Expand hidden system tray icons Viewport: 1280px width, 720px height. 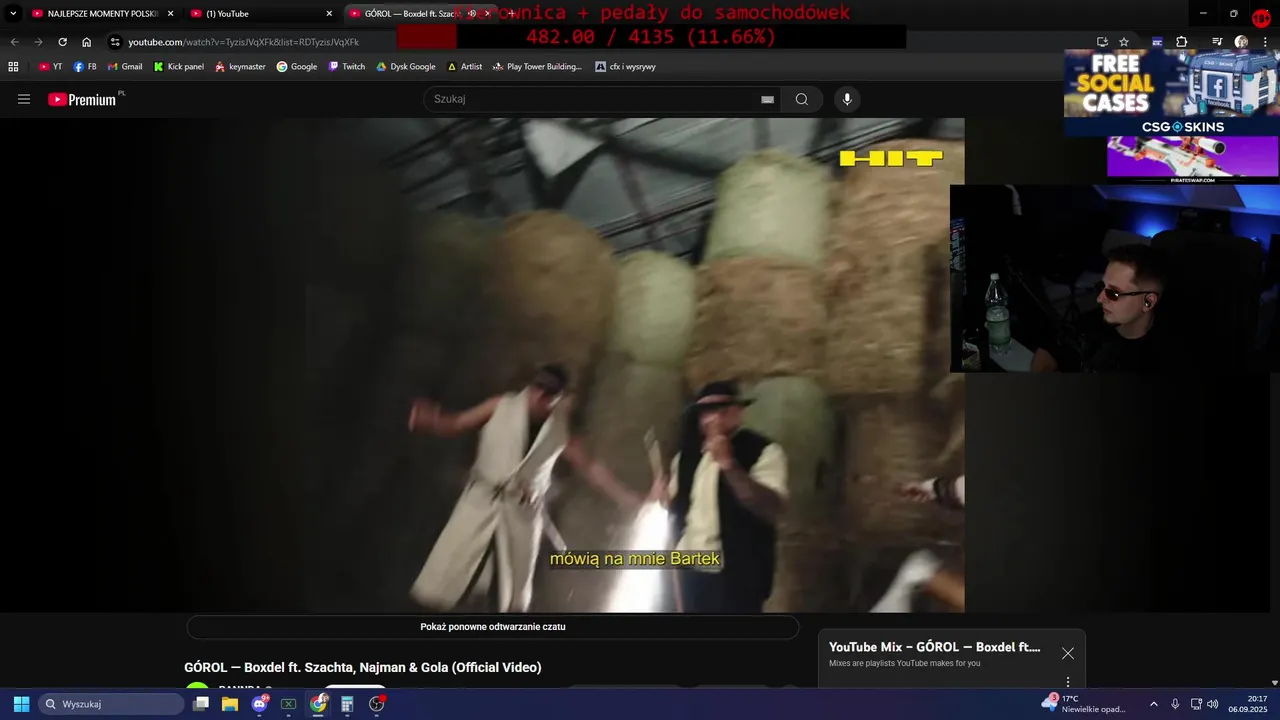(1153, 704)
